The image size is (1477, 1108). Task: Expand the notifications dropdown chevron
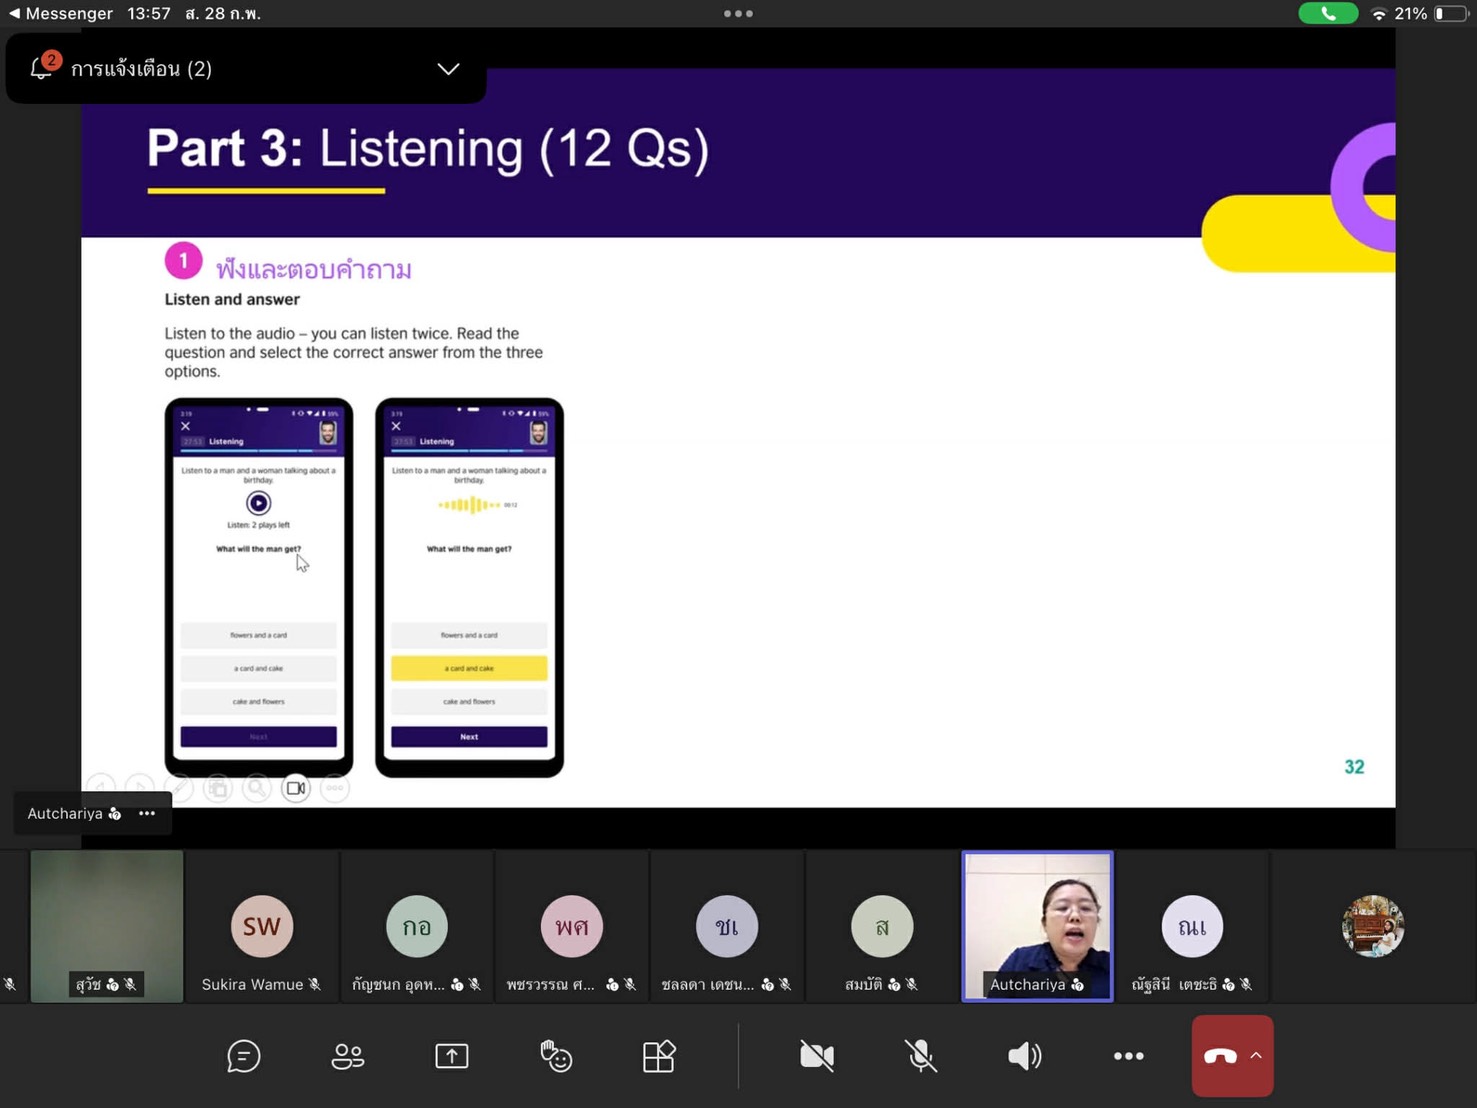tap(448, 69)
